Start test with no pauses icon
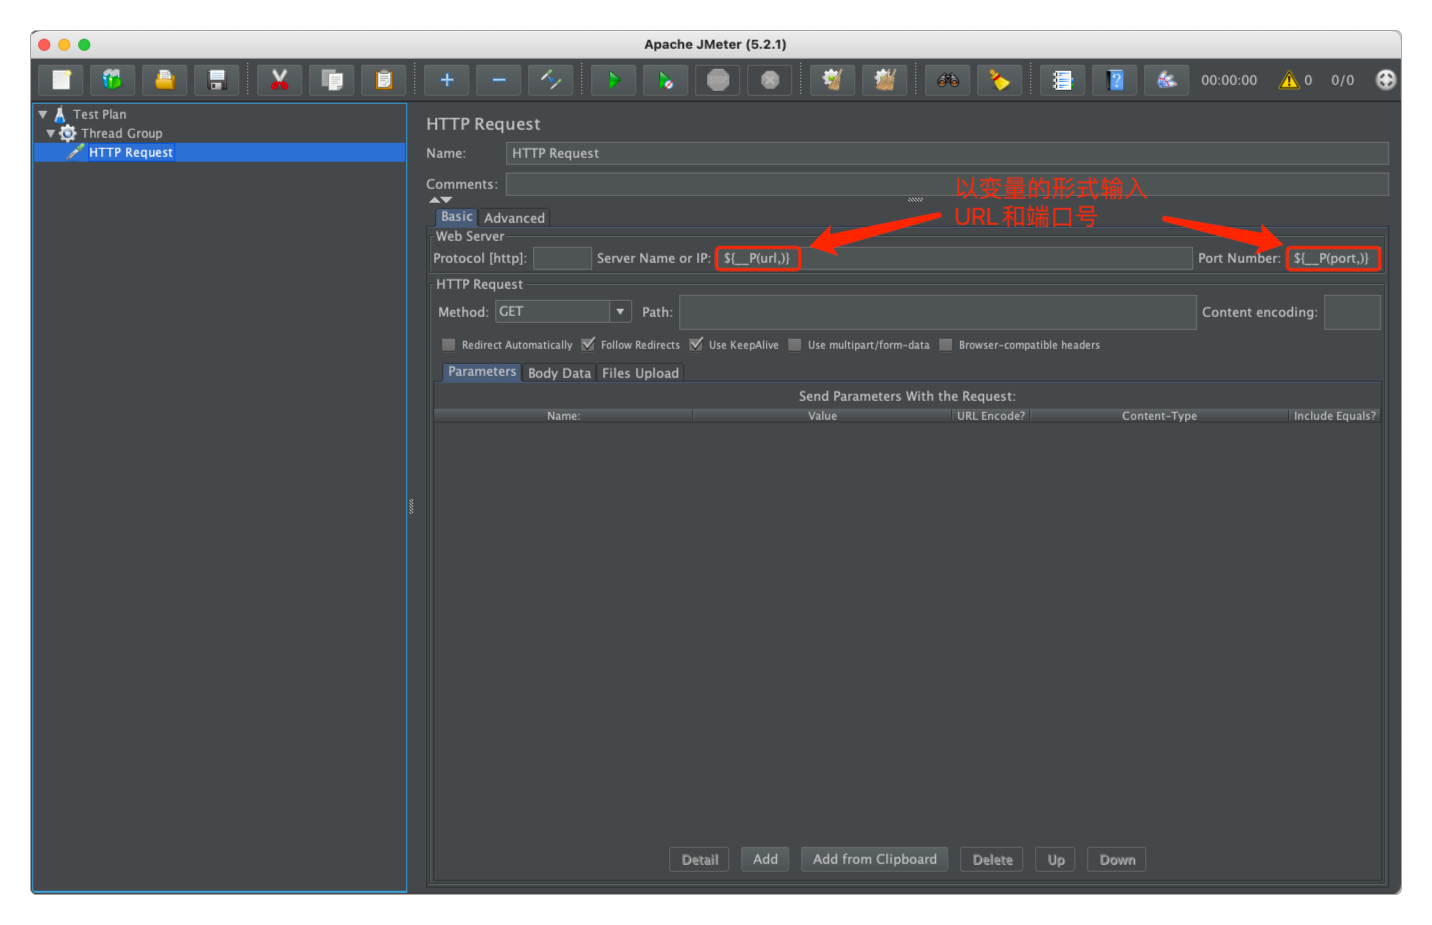This screenshot has height=925, width=1432. coord(665,80)
